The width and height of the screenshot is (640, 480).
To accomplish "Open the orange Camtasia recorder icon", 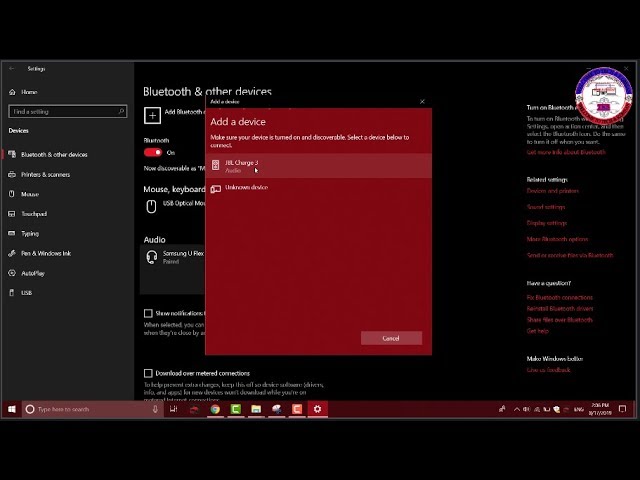I will [297, 409].
